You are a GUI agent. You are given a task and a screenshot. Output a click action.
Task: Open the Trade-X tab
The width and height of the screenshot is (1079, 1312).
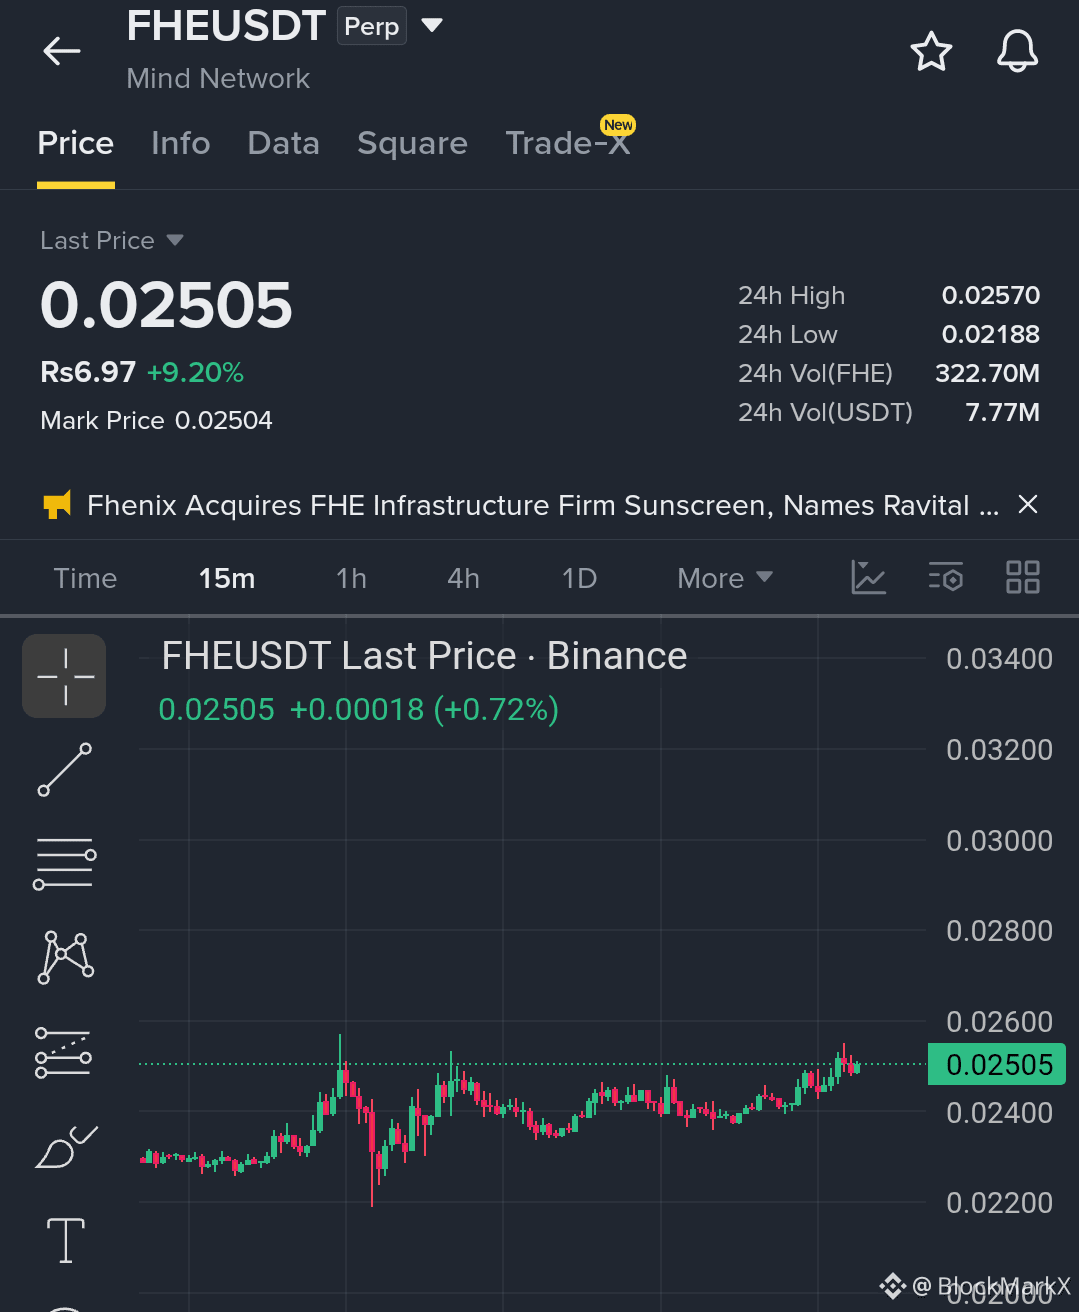click(569, 143)
